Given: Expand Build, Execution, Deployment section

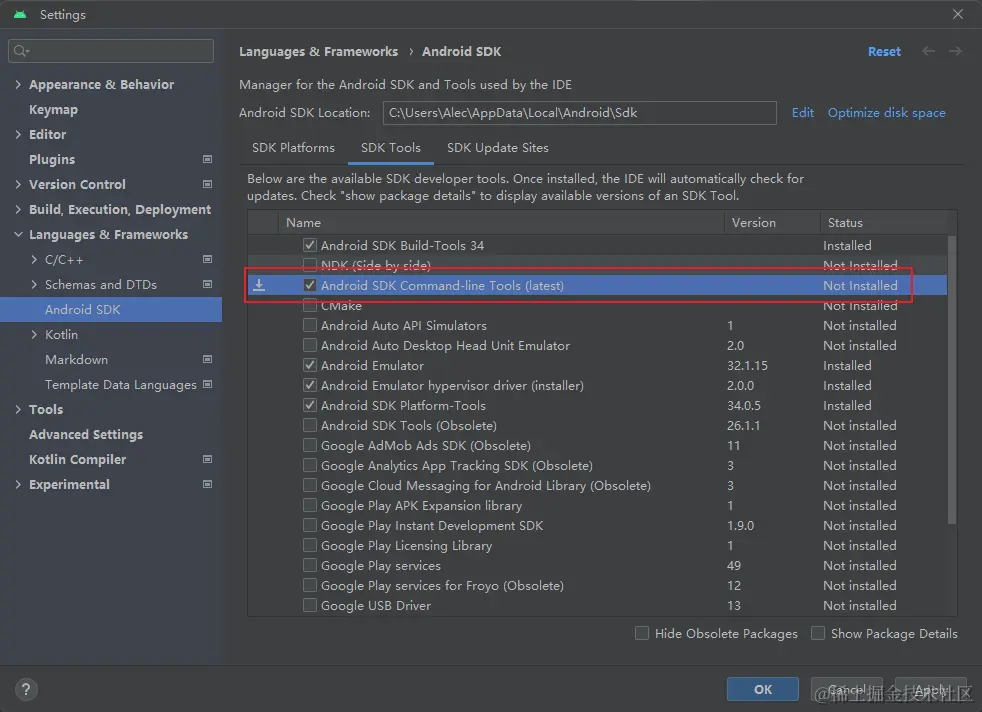Looking at the screenshot, I should 18,210.
